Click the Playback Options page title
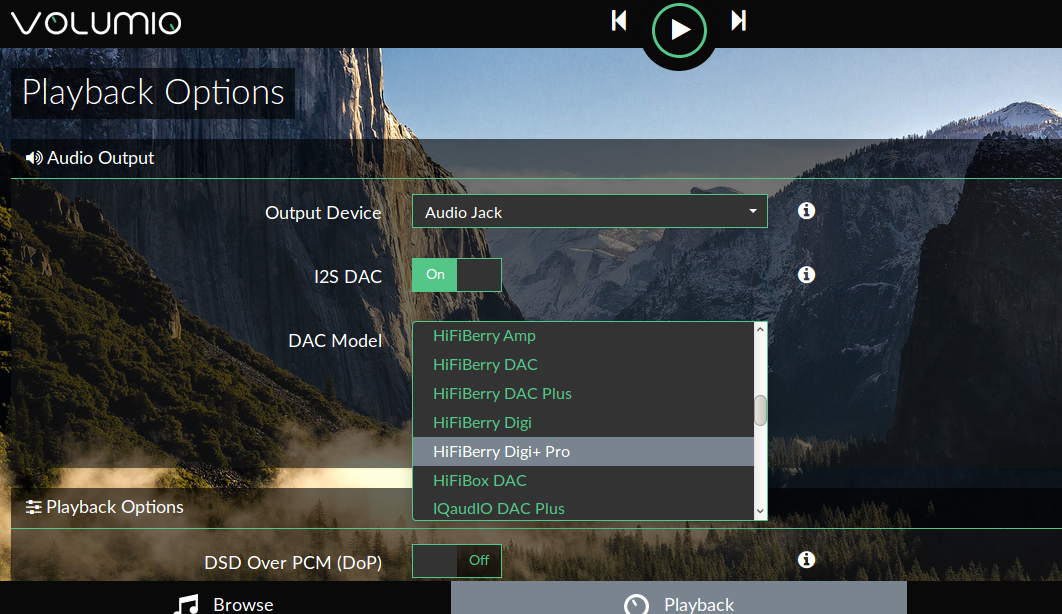Screen dimensions: 1062x614 click(153, 93)
